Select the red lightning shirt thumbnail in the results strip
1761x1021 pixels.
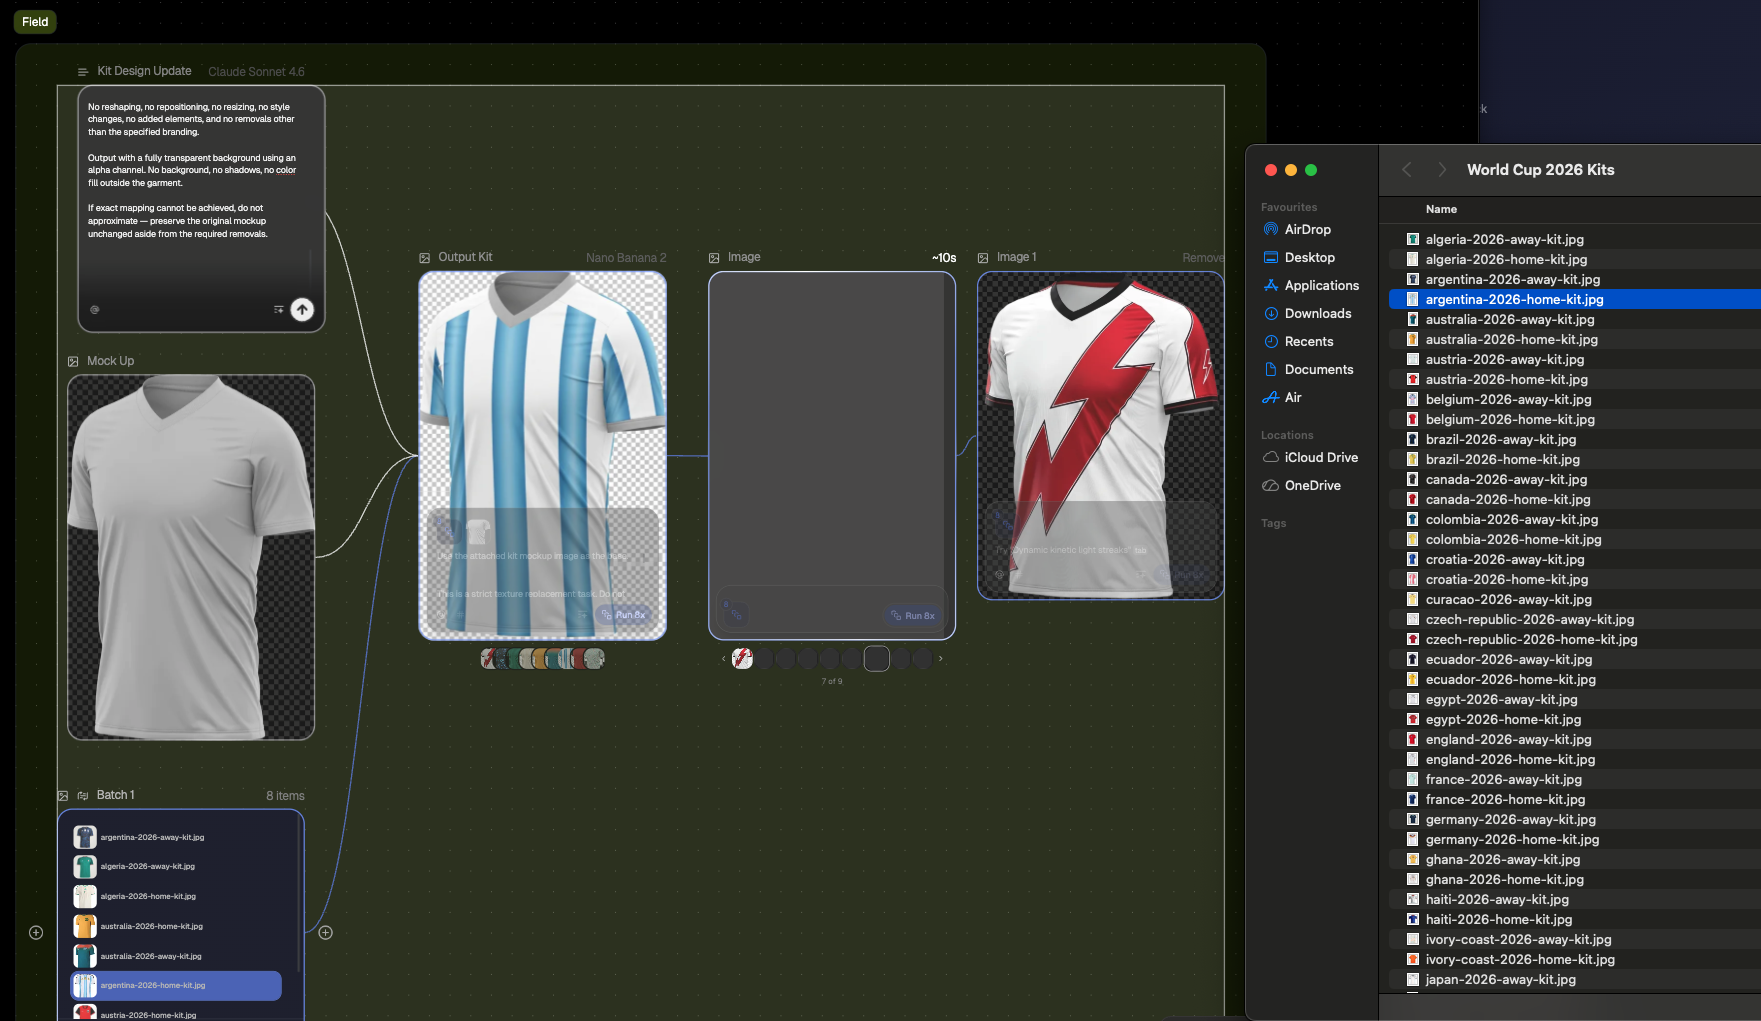tap(742, 659)
